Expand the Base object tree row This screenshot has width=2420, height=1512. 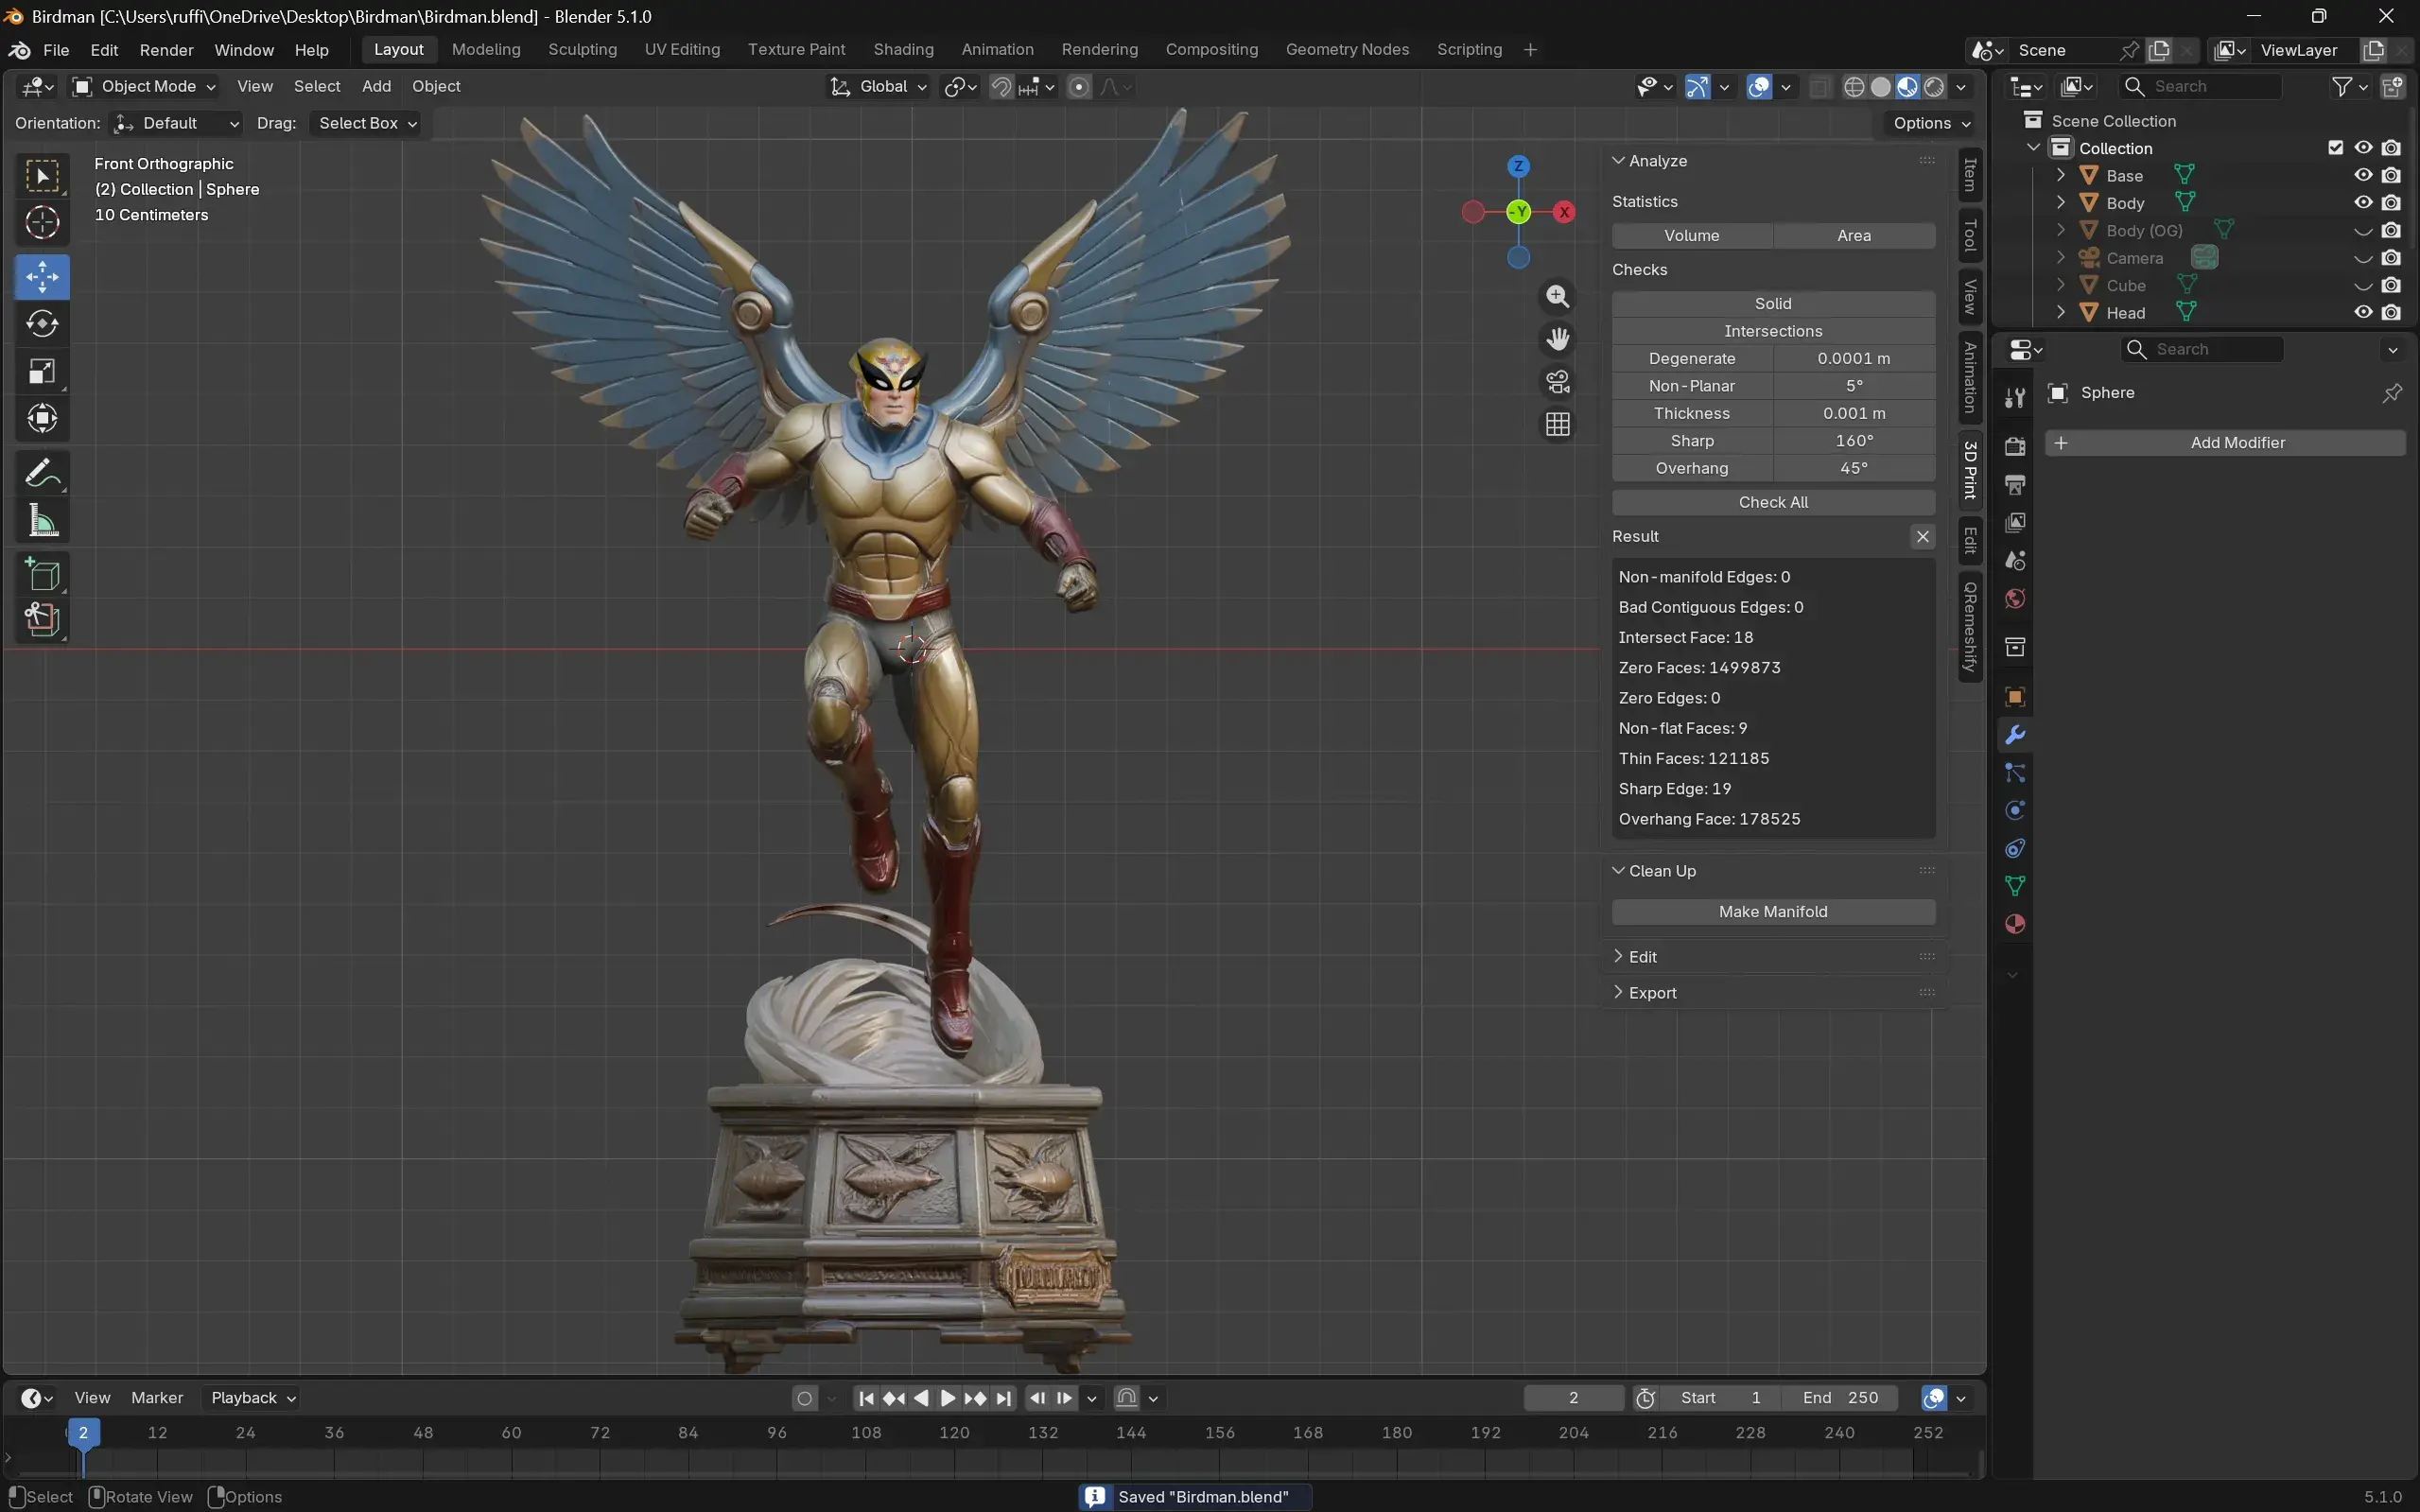2060,175
